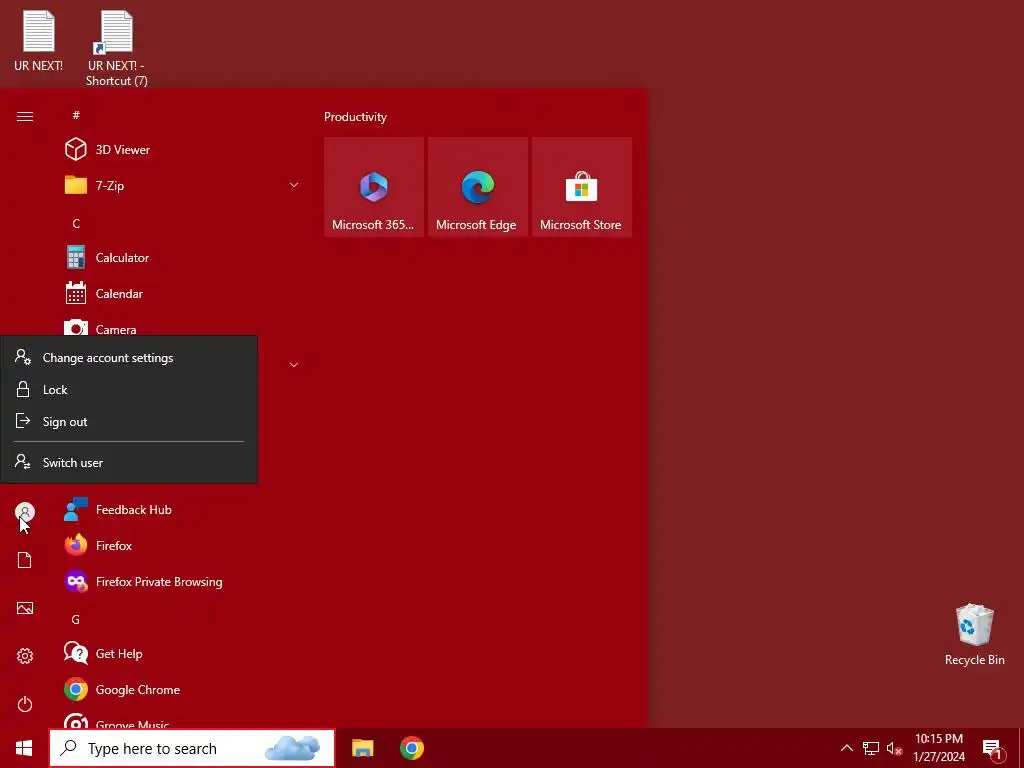Click the user account avatar icon

[x=25, y=512]
